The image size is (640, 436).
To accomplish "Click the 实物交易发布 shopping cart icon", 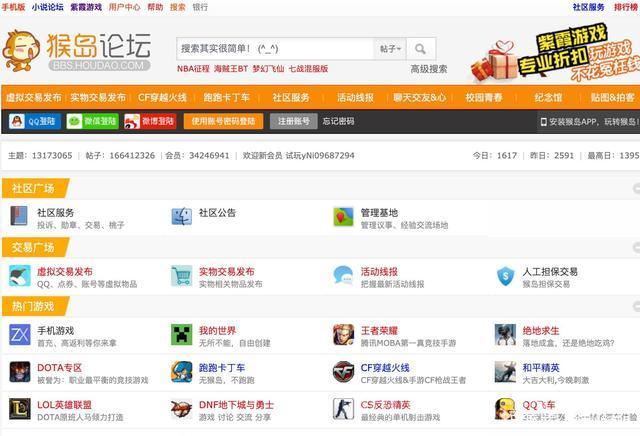I will tap(182, 276).
